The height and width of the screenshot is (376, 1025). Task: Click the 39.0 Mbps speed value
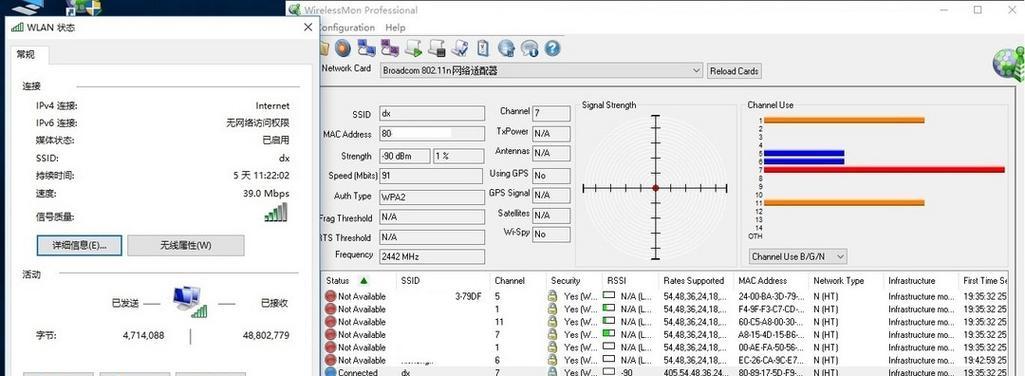click(x=266, y=194)
